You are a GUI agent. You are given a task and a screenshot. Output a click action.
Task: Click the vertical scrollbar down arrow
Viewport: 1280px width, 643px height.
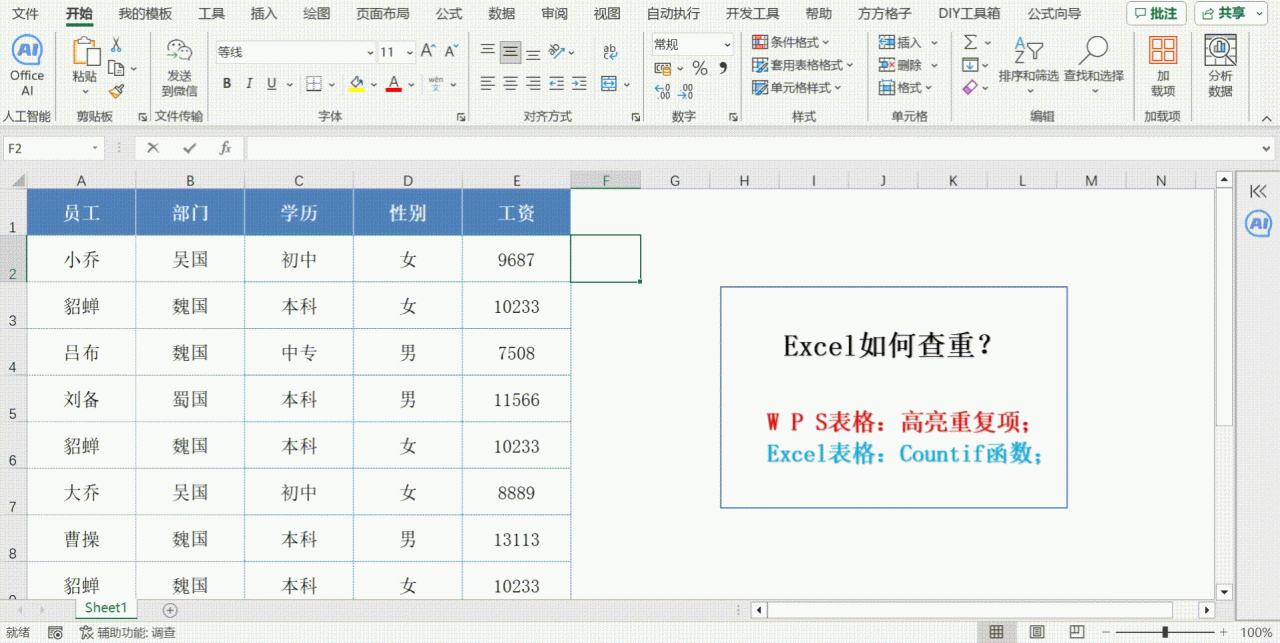coord(1224,592)
